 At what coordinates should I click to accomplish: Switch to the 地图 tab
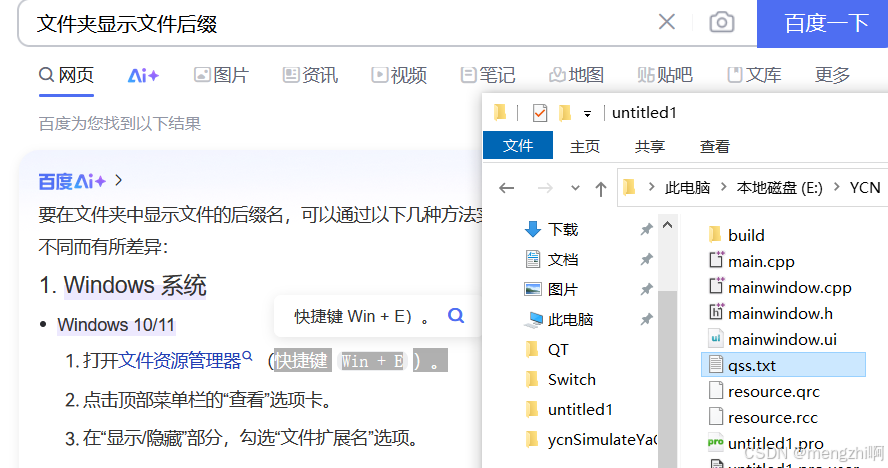coord(577,75)
